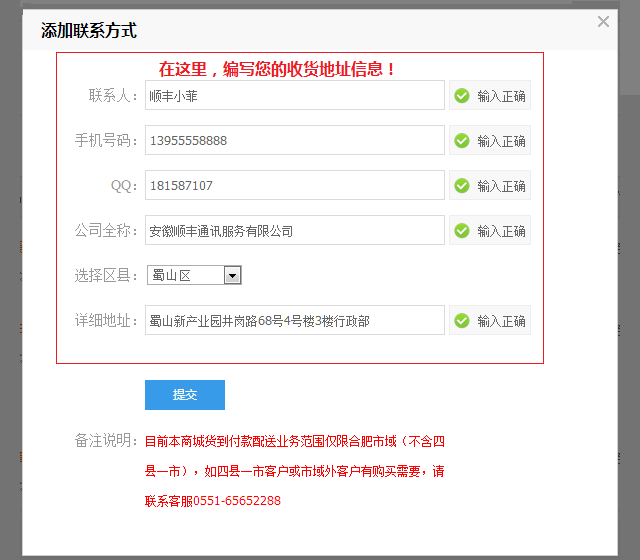Click the red 收货地址信息 heading text
Screen dimensions: 640x560
point(278,69)
